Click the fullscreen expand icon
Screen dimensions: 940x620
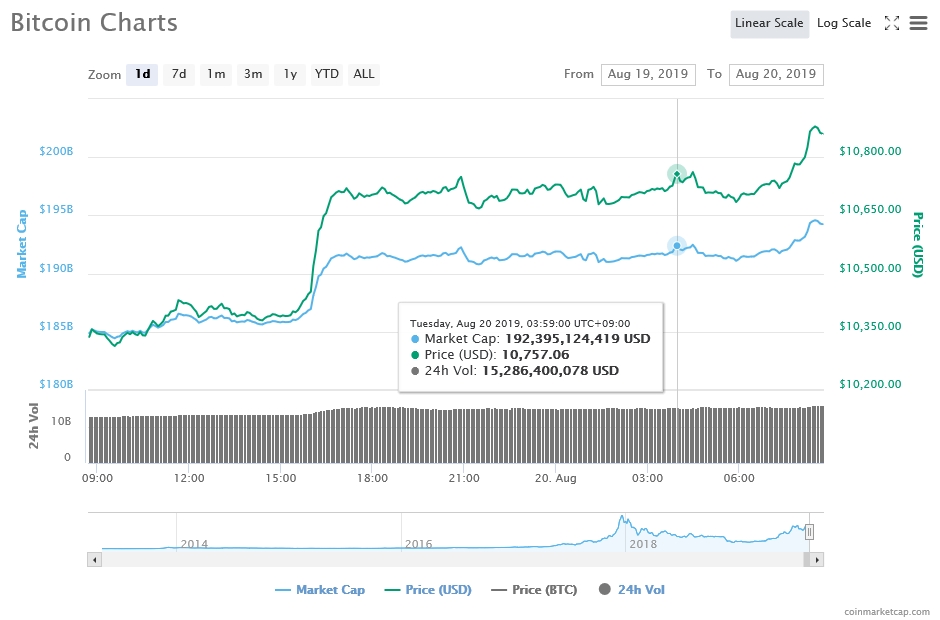tap(892, 23)
